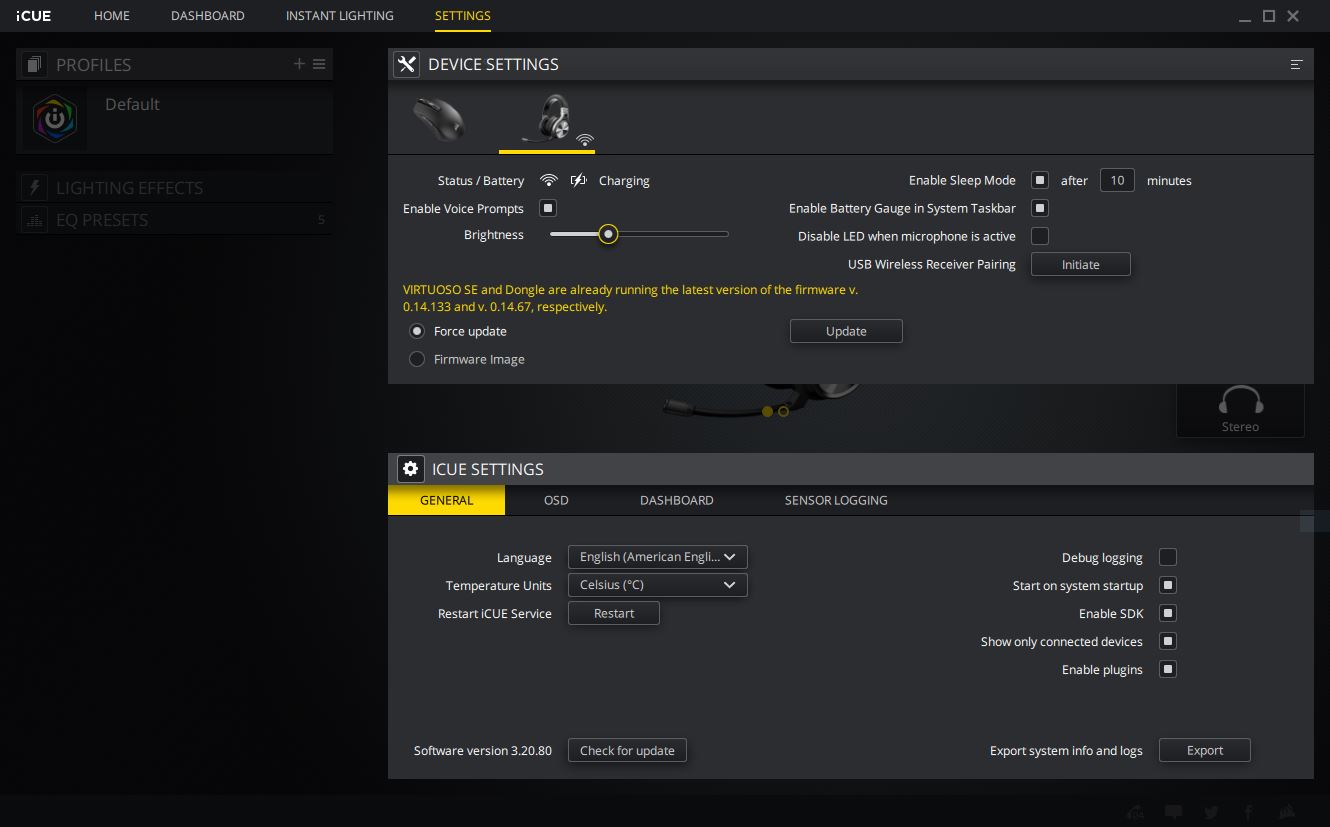Screen dimensions: 1330x827
Task: Click the EQ Presets equalizer icon
Action: [34, 220]
